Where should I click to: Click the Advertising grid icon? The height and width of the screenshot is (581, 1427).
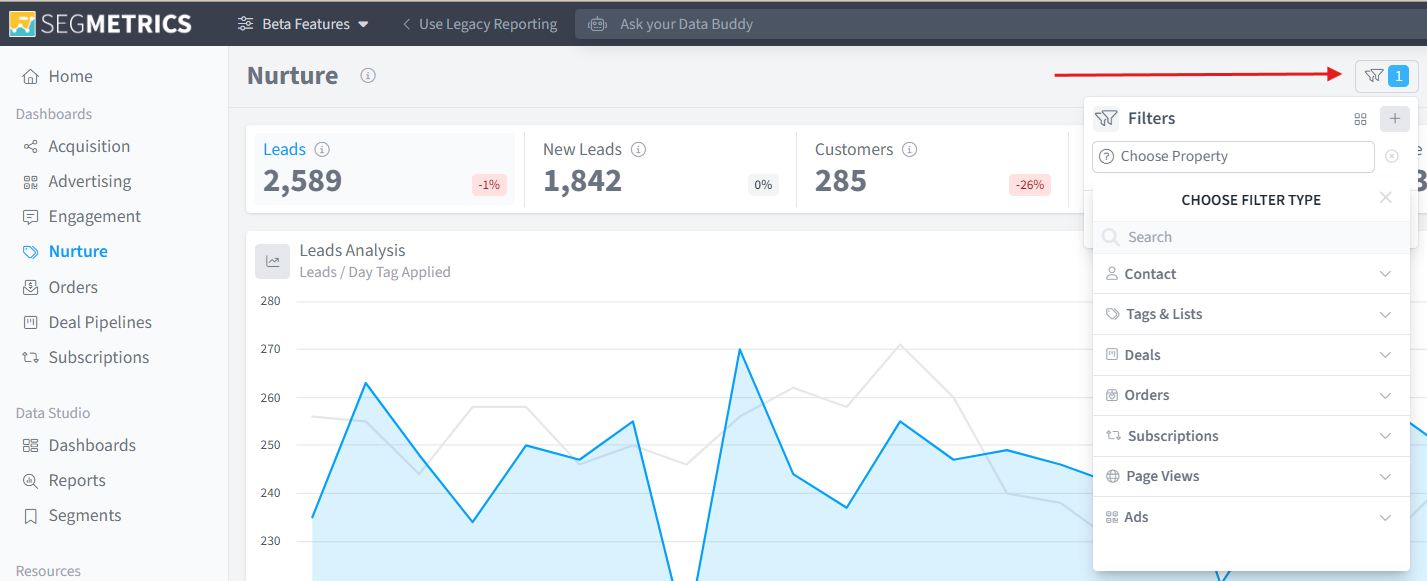click(x=31, y=182)
